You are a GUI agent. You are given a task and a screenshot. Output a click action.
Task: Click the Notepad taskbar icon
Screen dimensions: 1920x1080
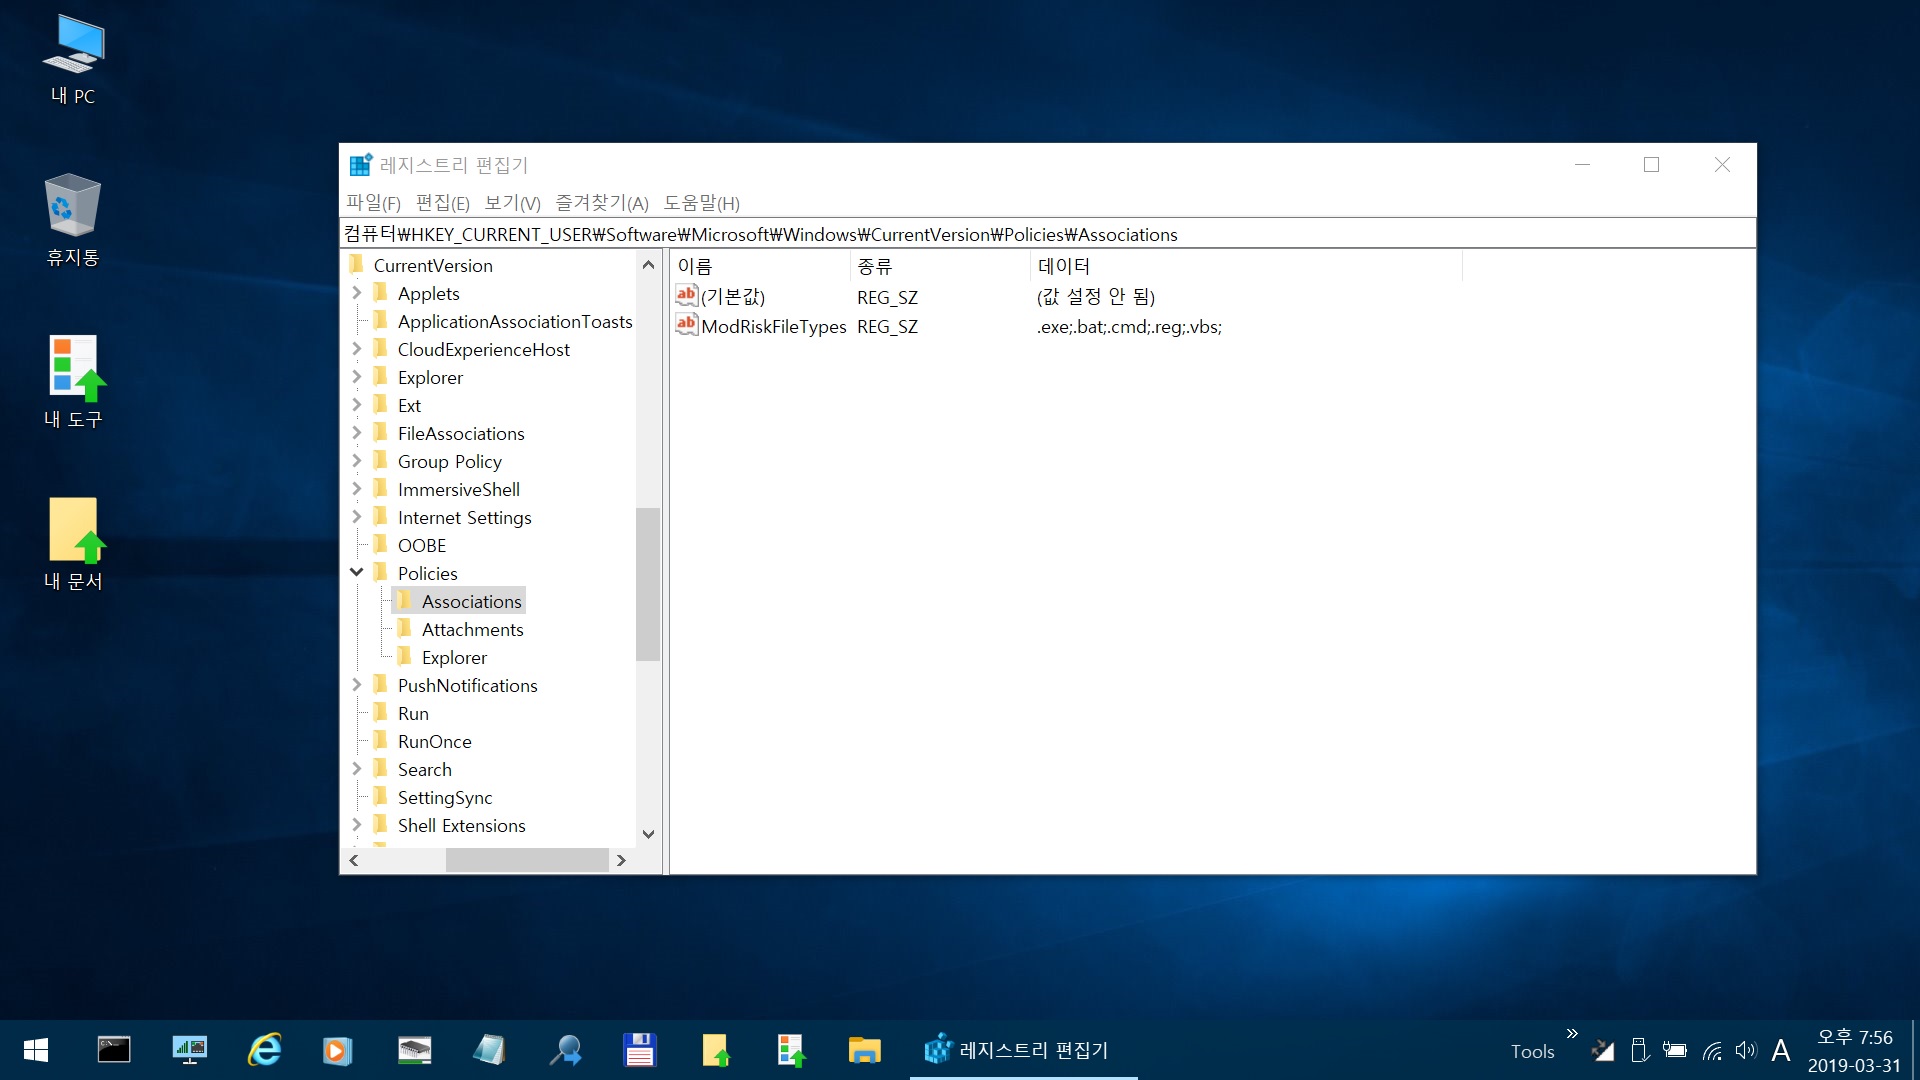pos(488,1050)
